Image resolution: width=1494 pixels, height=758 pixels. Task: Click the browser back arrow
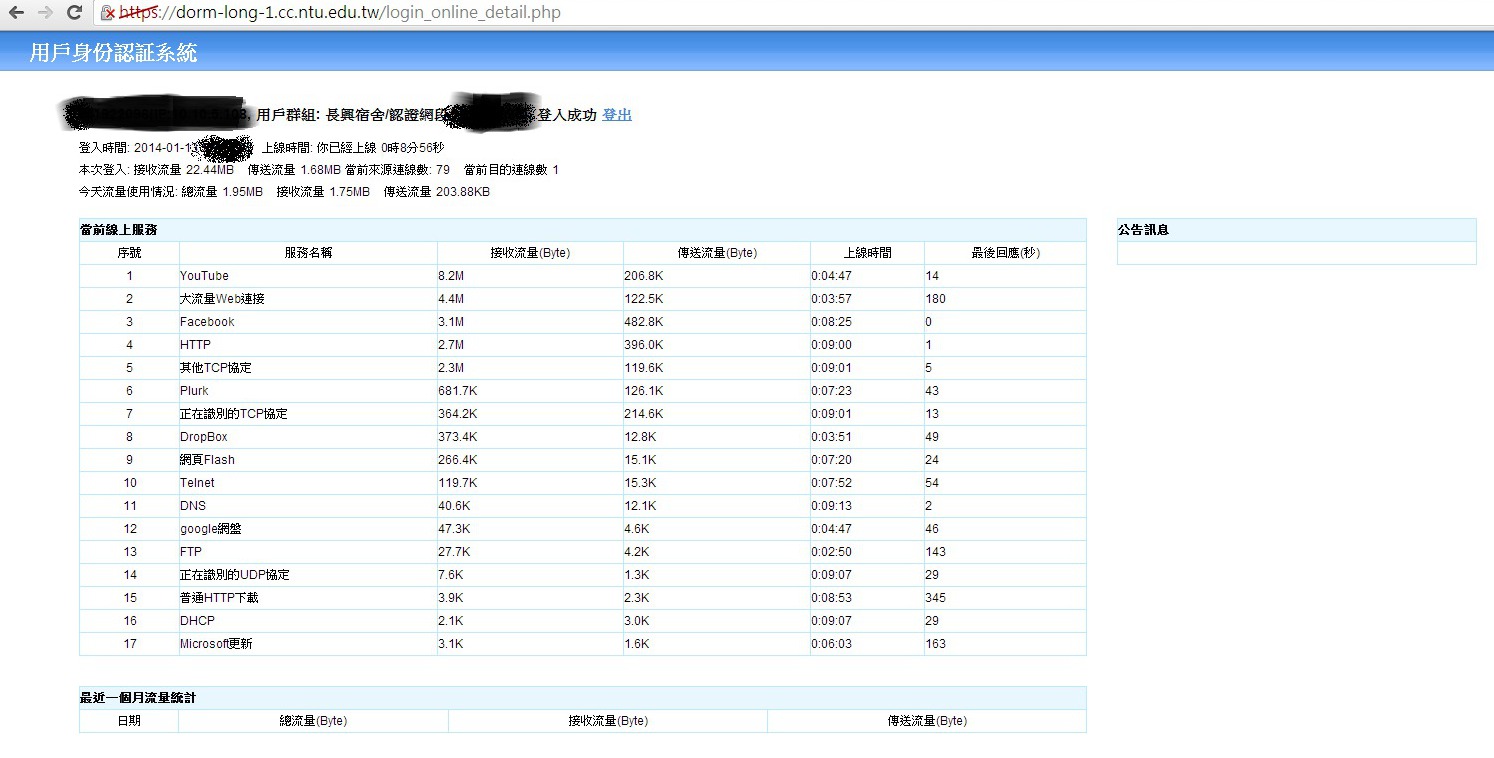[x=17, y=13]
